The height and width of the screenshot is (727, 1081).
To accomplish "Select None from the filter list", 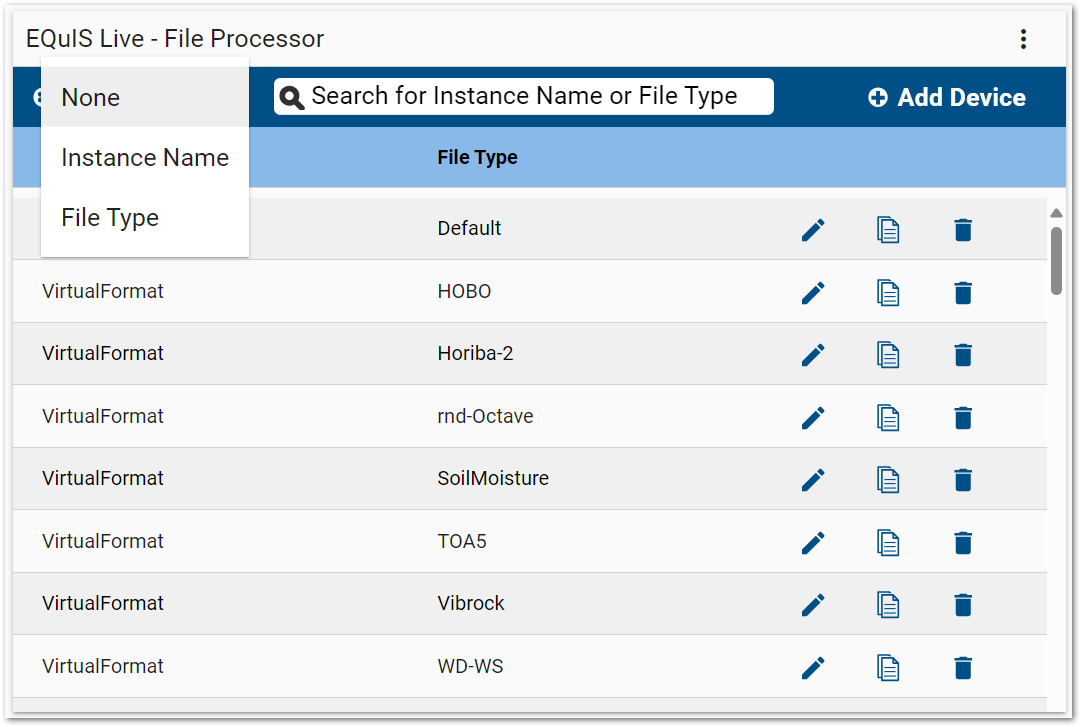I will 90,97.
